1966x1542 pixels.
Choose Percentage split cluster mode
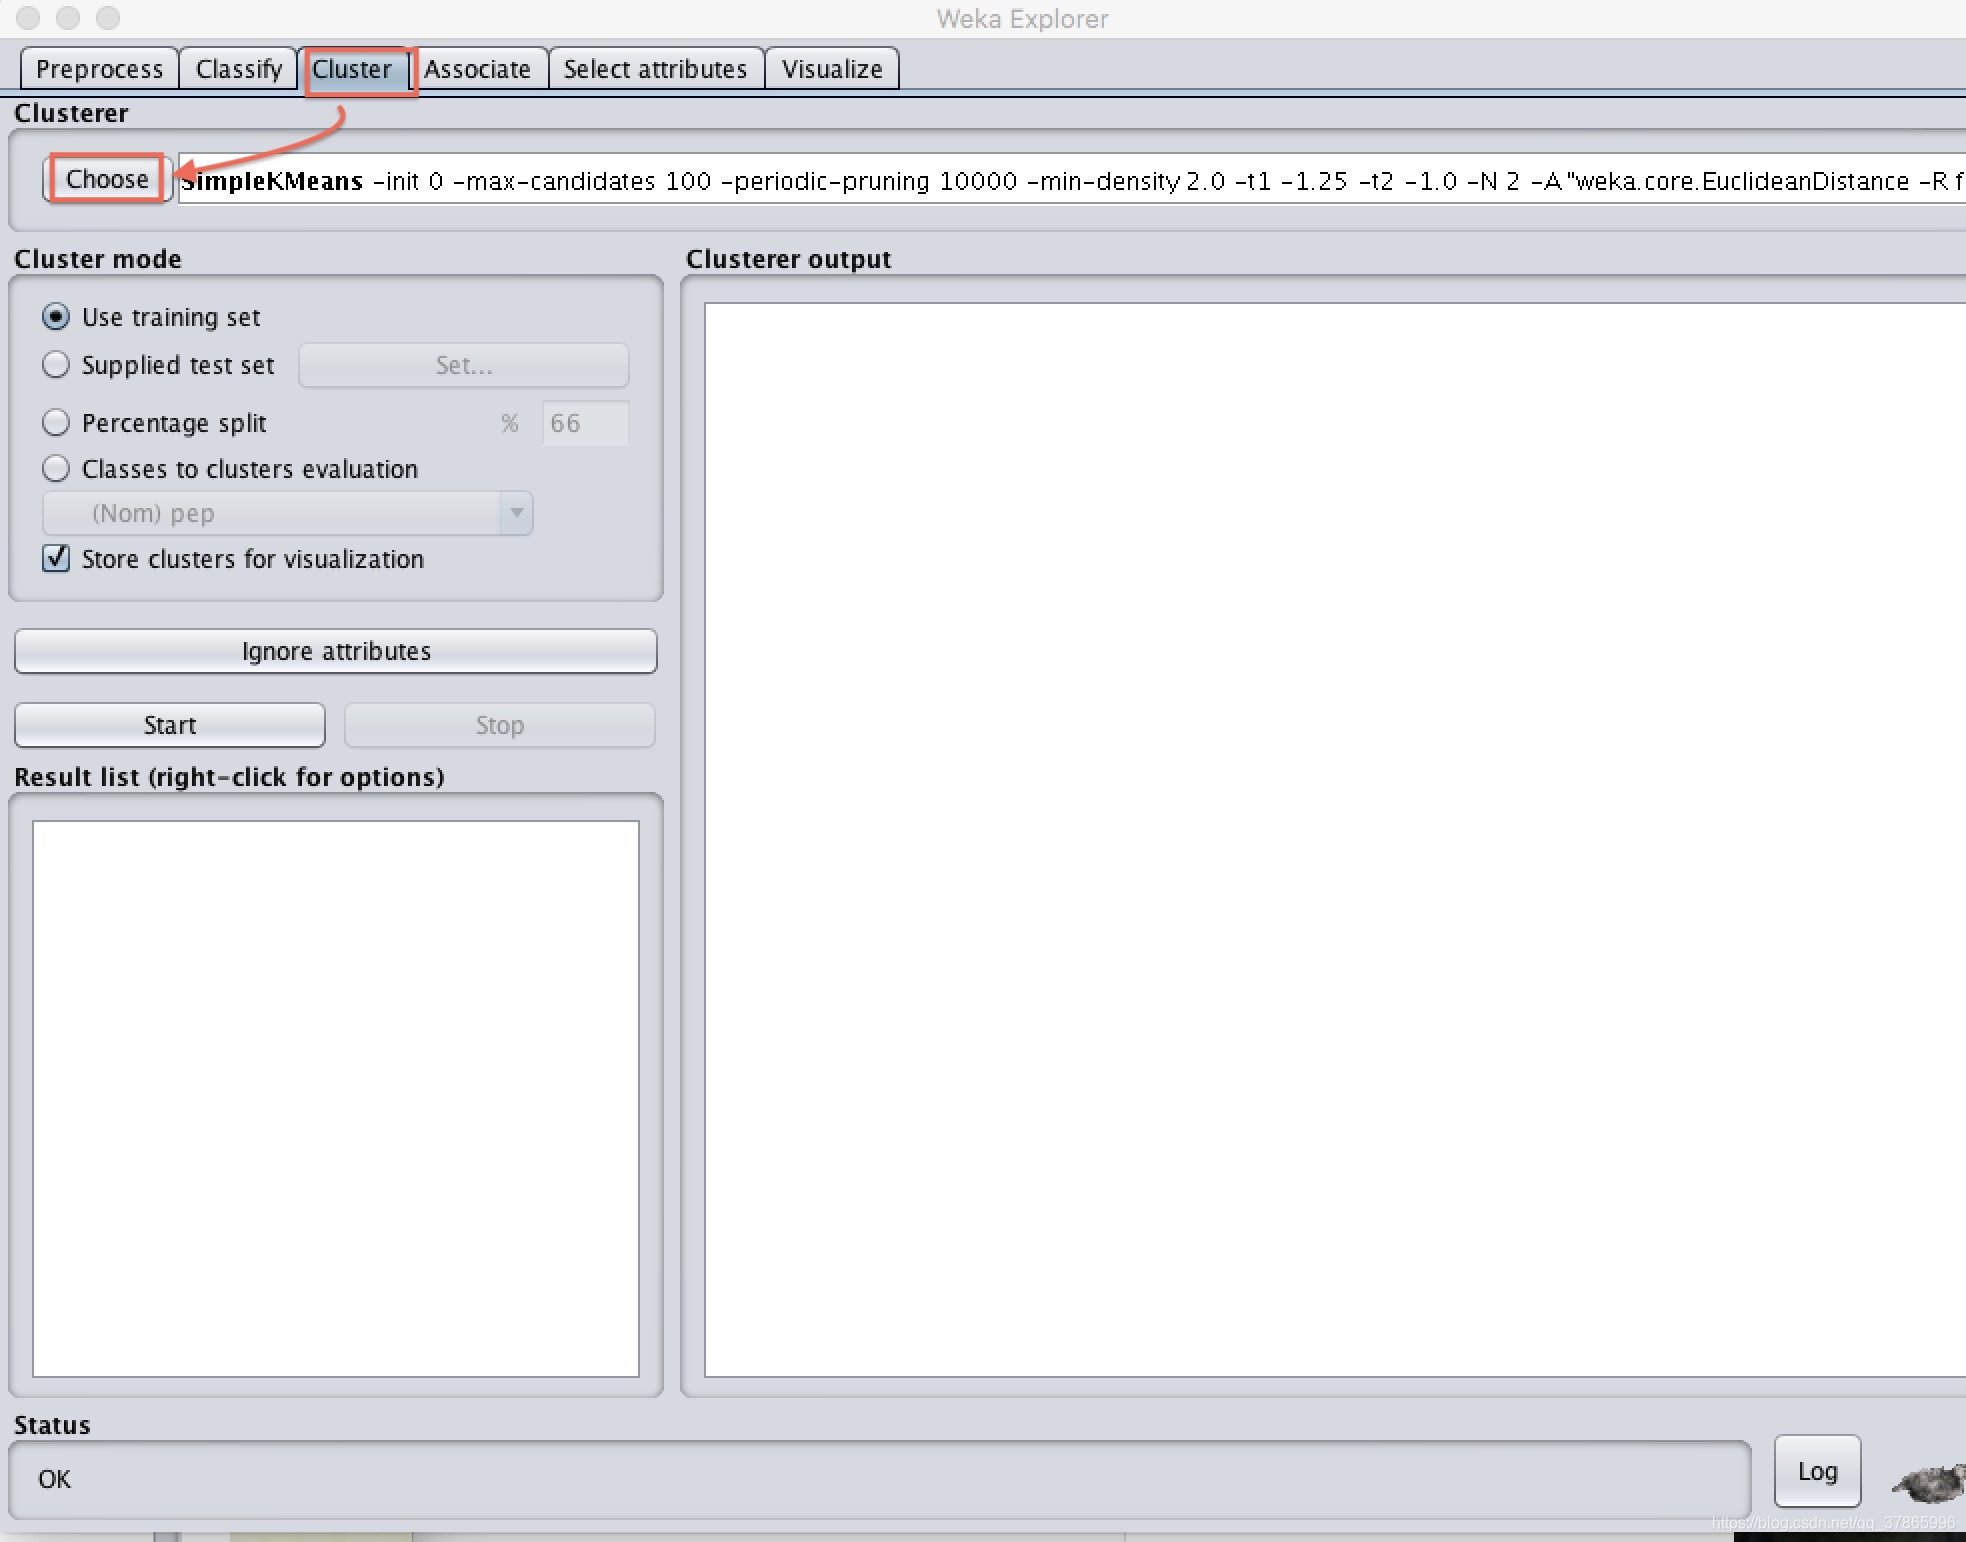(x=56, y=423)
